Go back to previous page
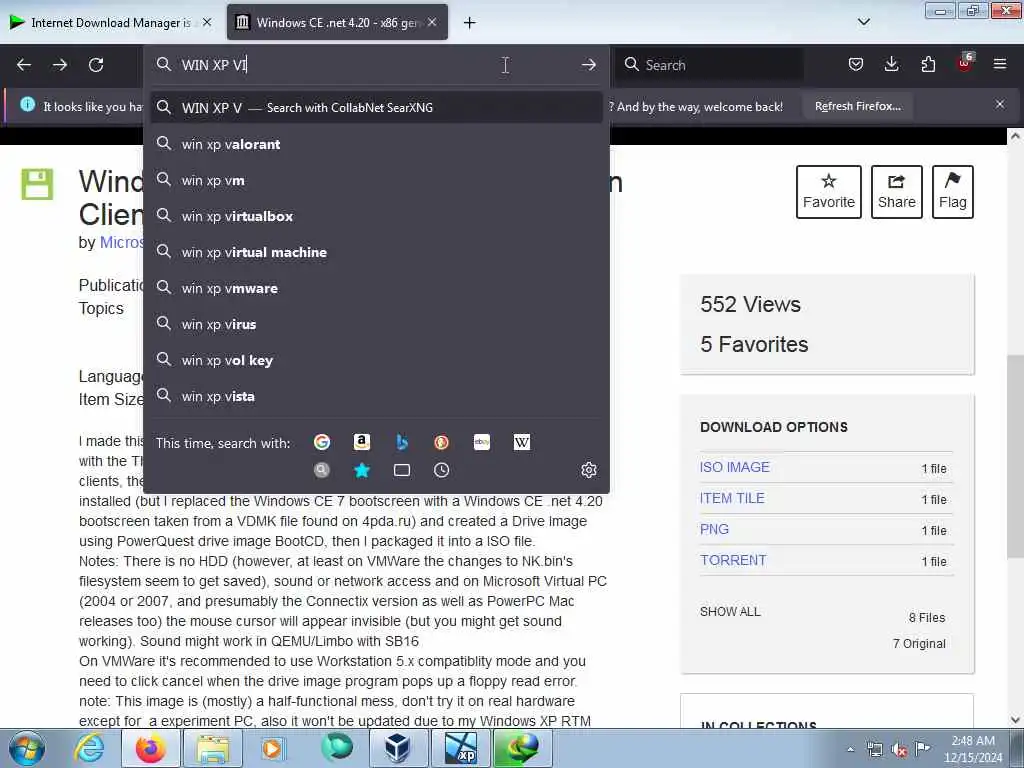Screen dimensions: 1024x768 coord(24,65)
